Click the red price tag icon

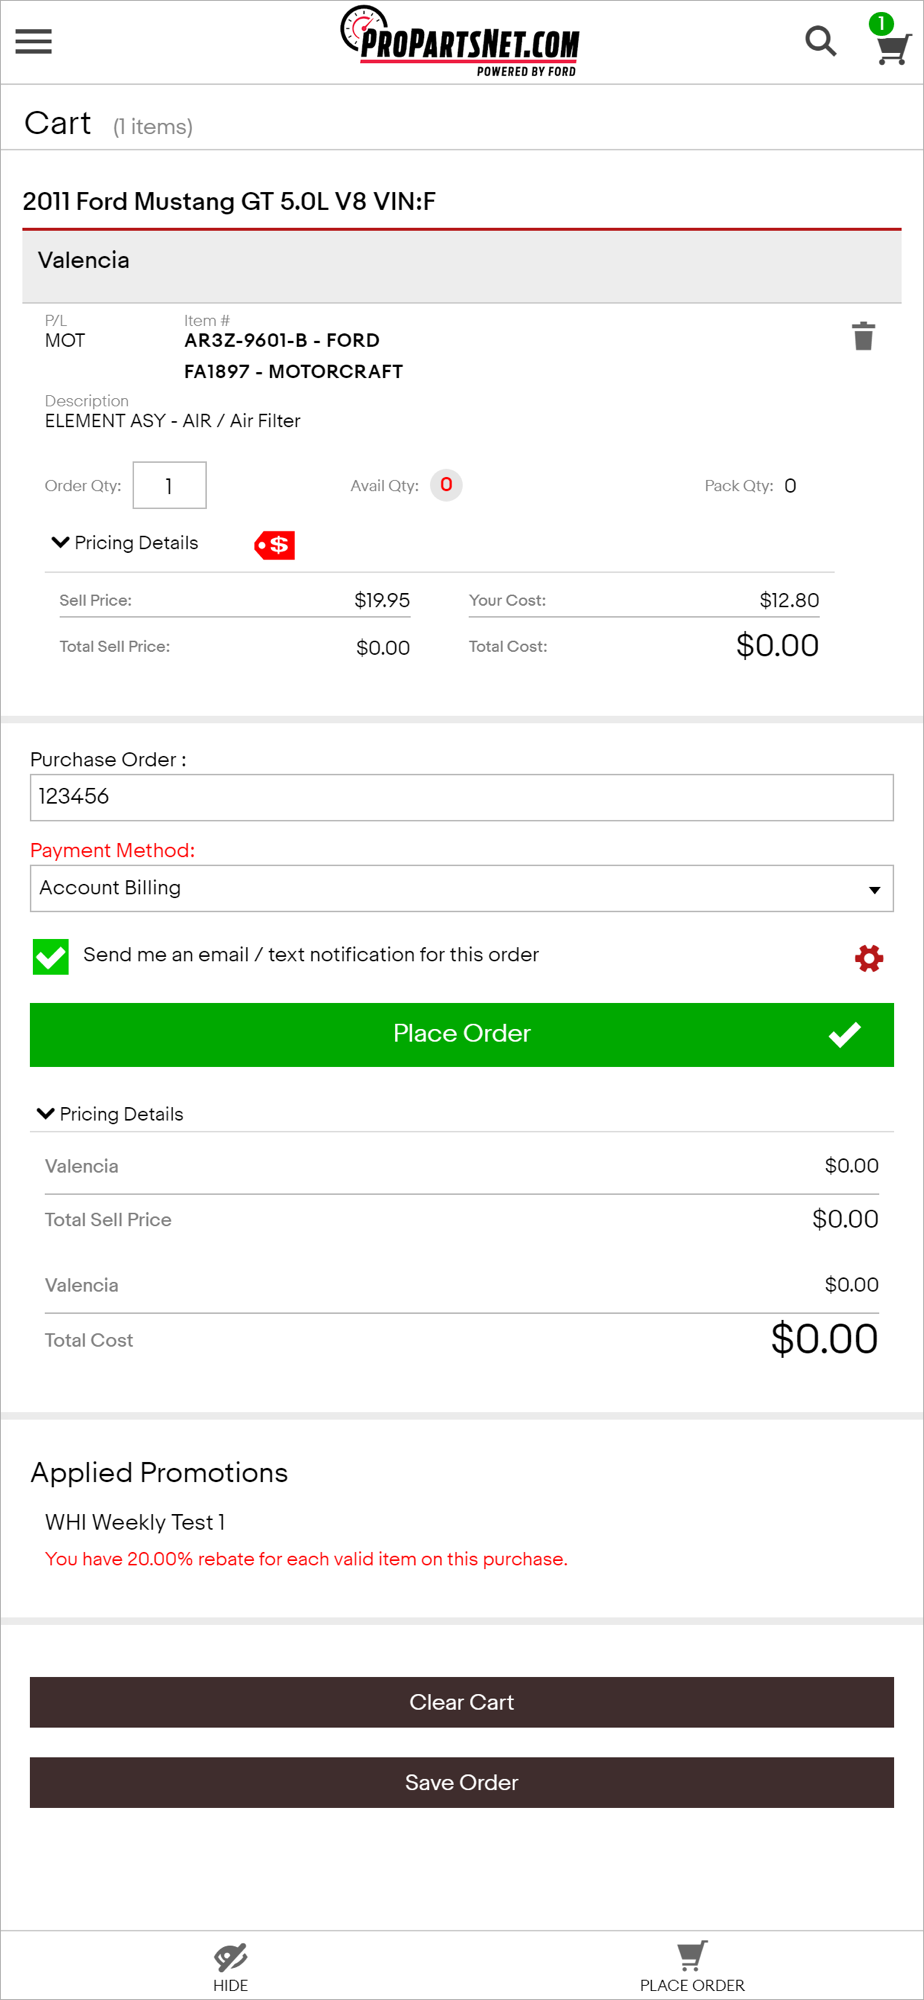[x=275, y=545]
